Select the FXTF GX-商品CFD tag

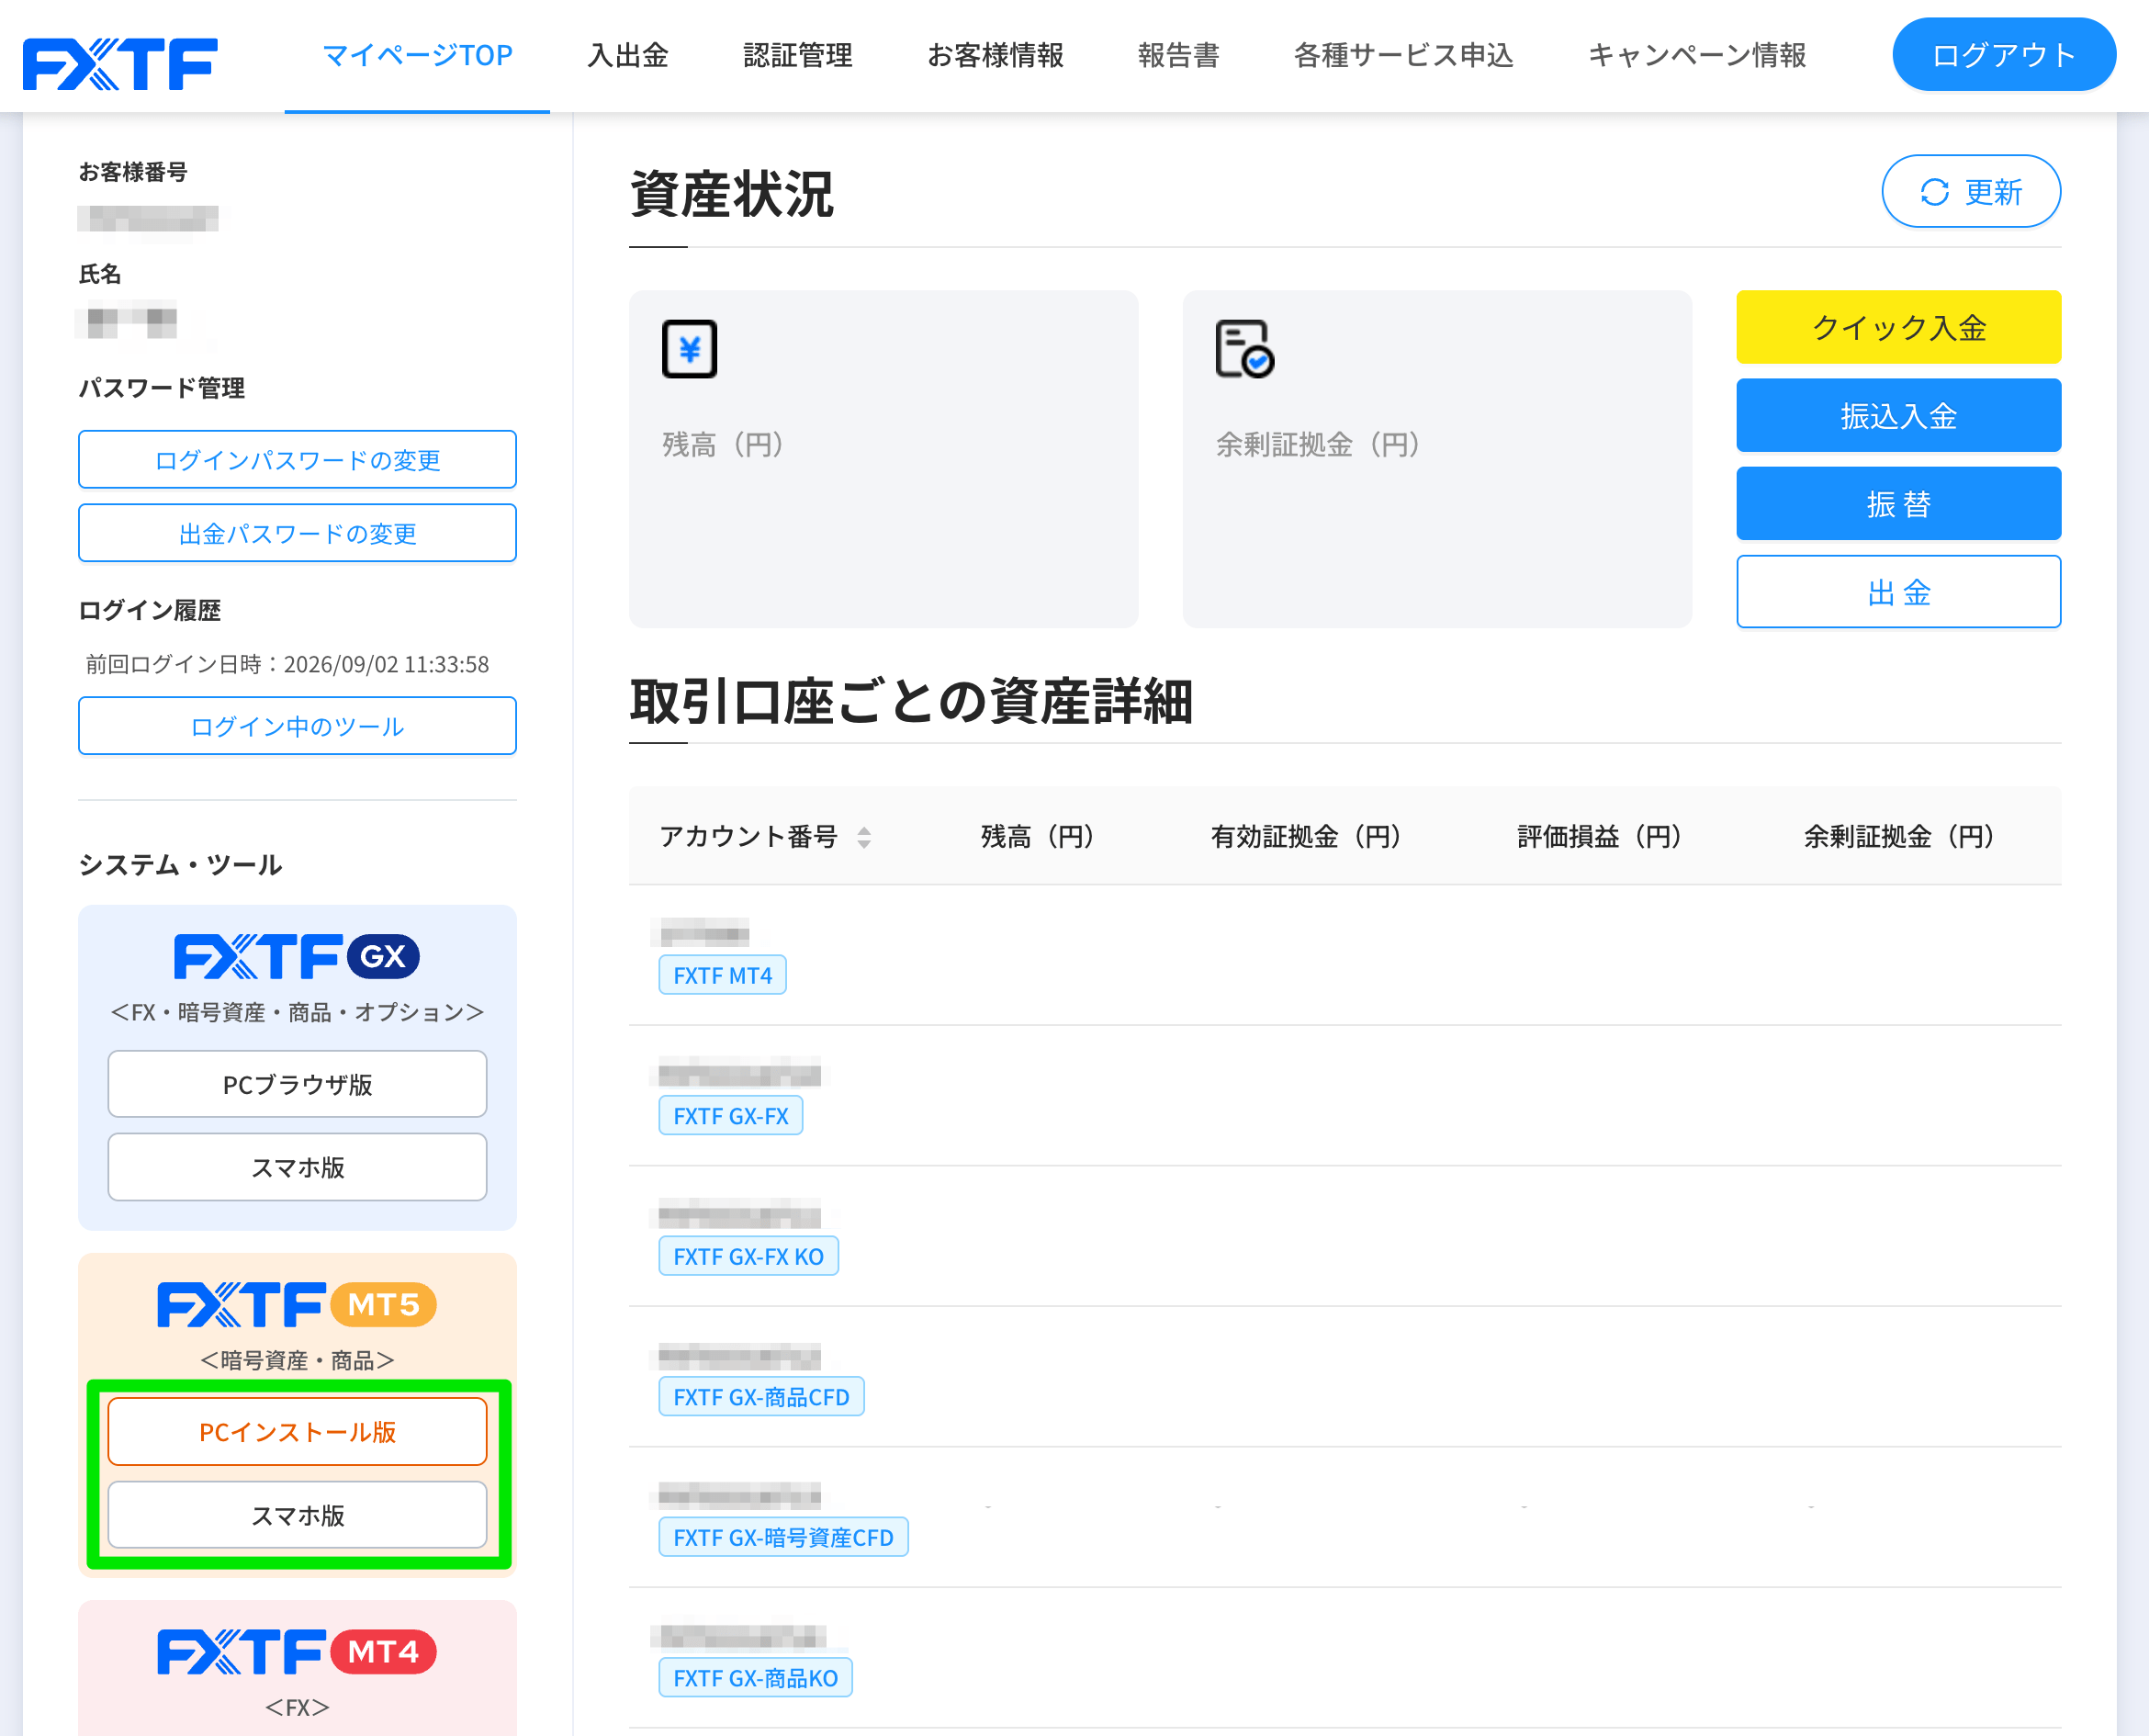[761, 1397]
